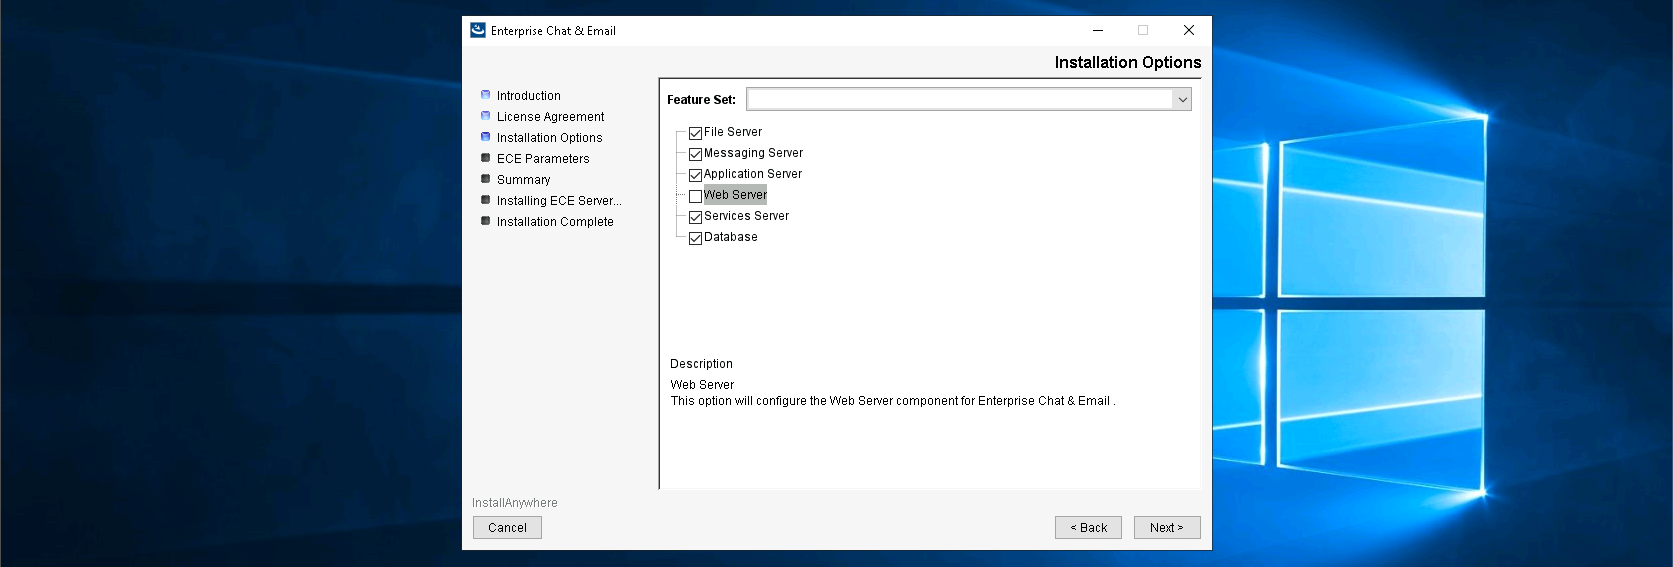Enable the Web Server checkbox
This screenshot has width=1673, height=567.
pyautogui.click(x=695, y=196)
